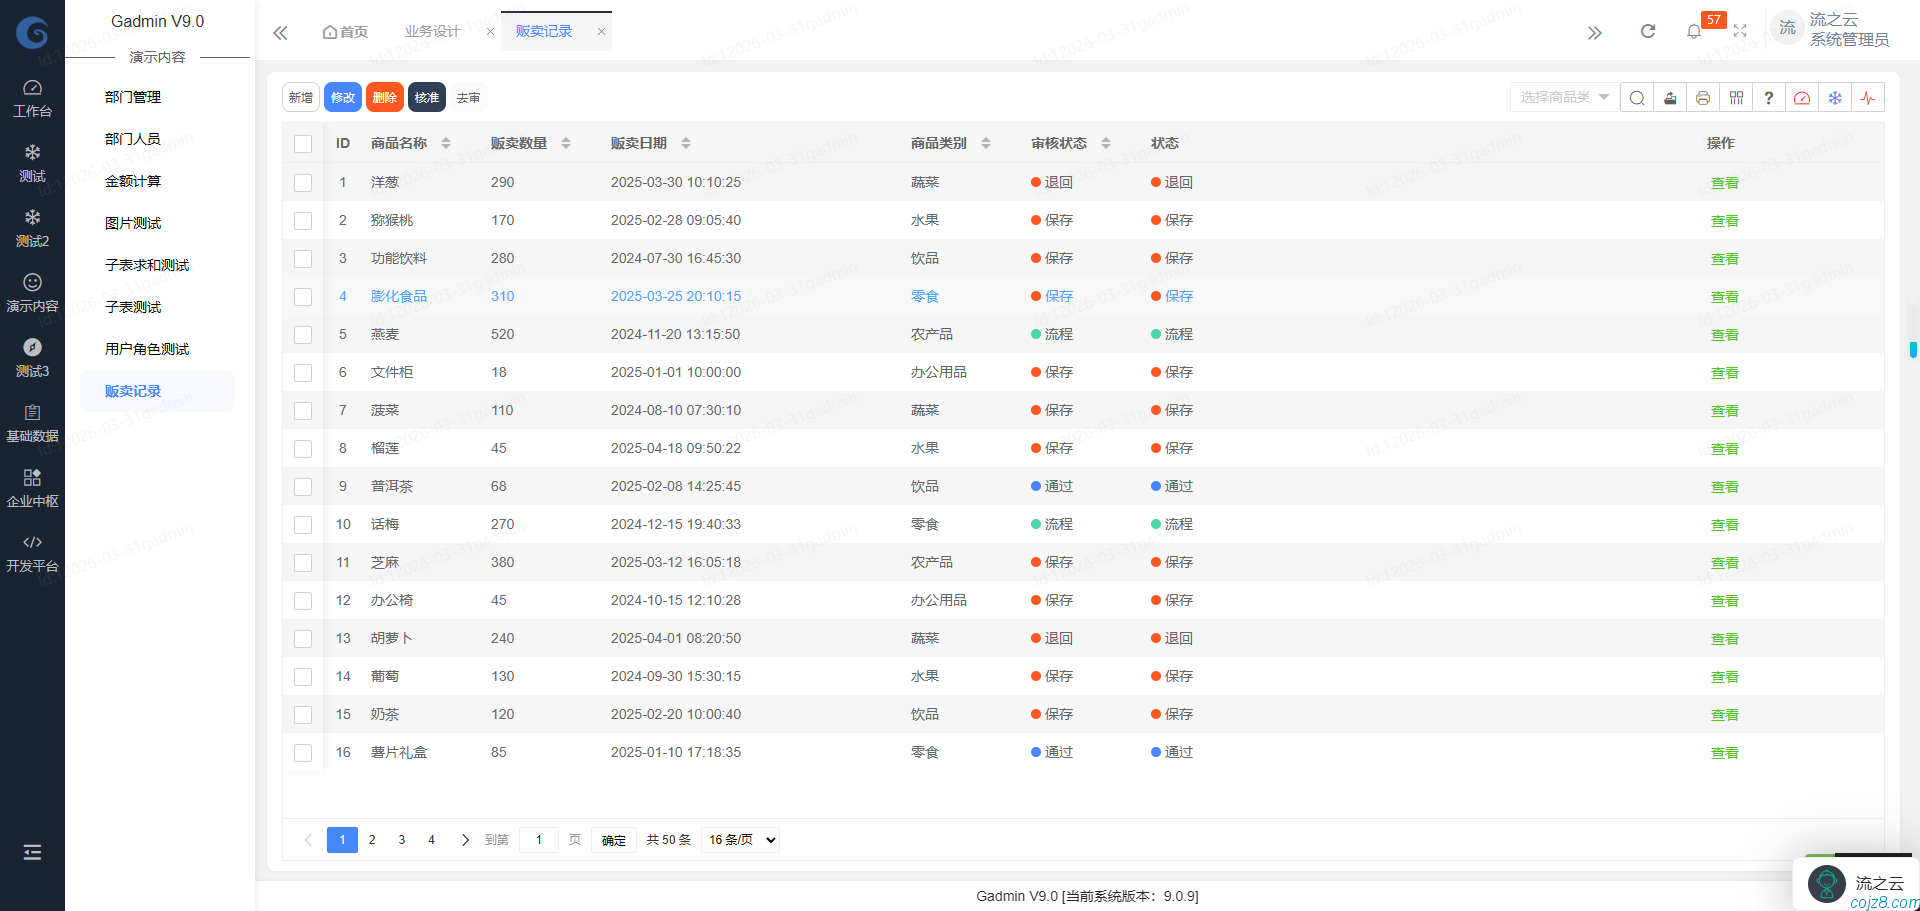Check the checkbox for 洋葱 row
The image size is (1920, 911).
[303, 182]
